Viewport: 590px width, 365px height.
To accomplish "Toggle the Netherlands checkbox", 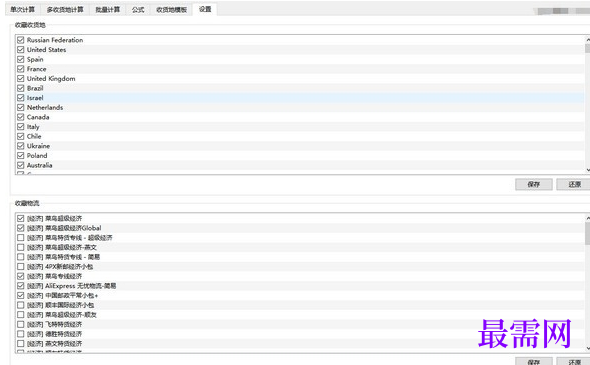I will 21,107.
